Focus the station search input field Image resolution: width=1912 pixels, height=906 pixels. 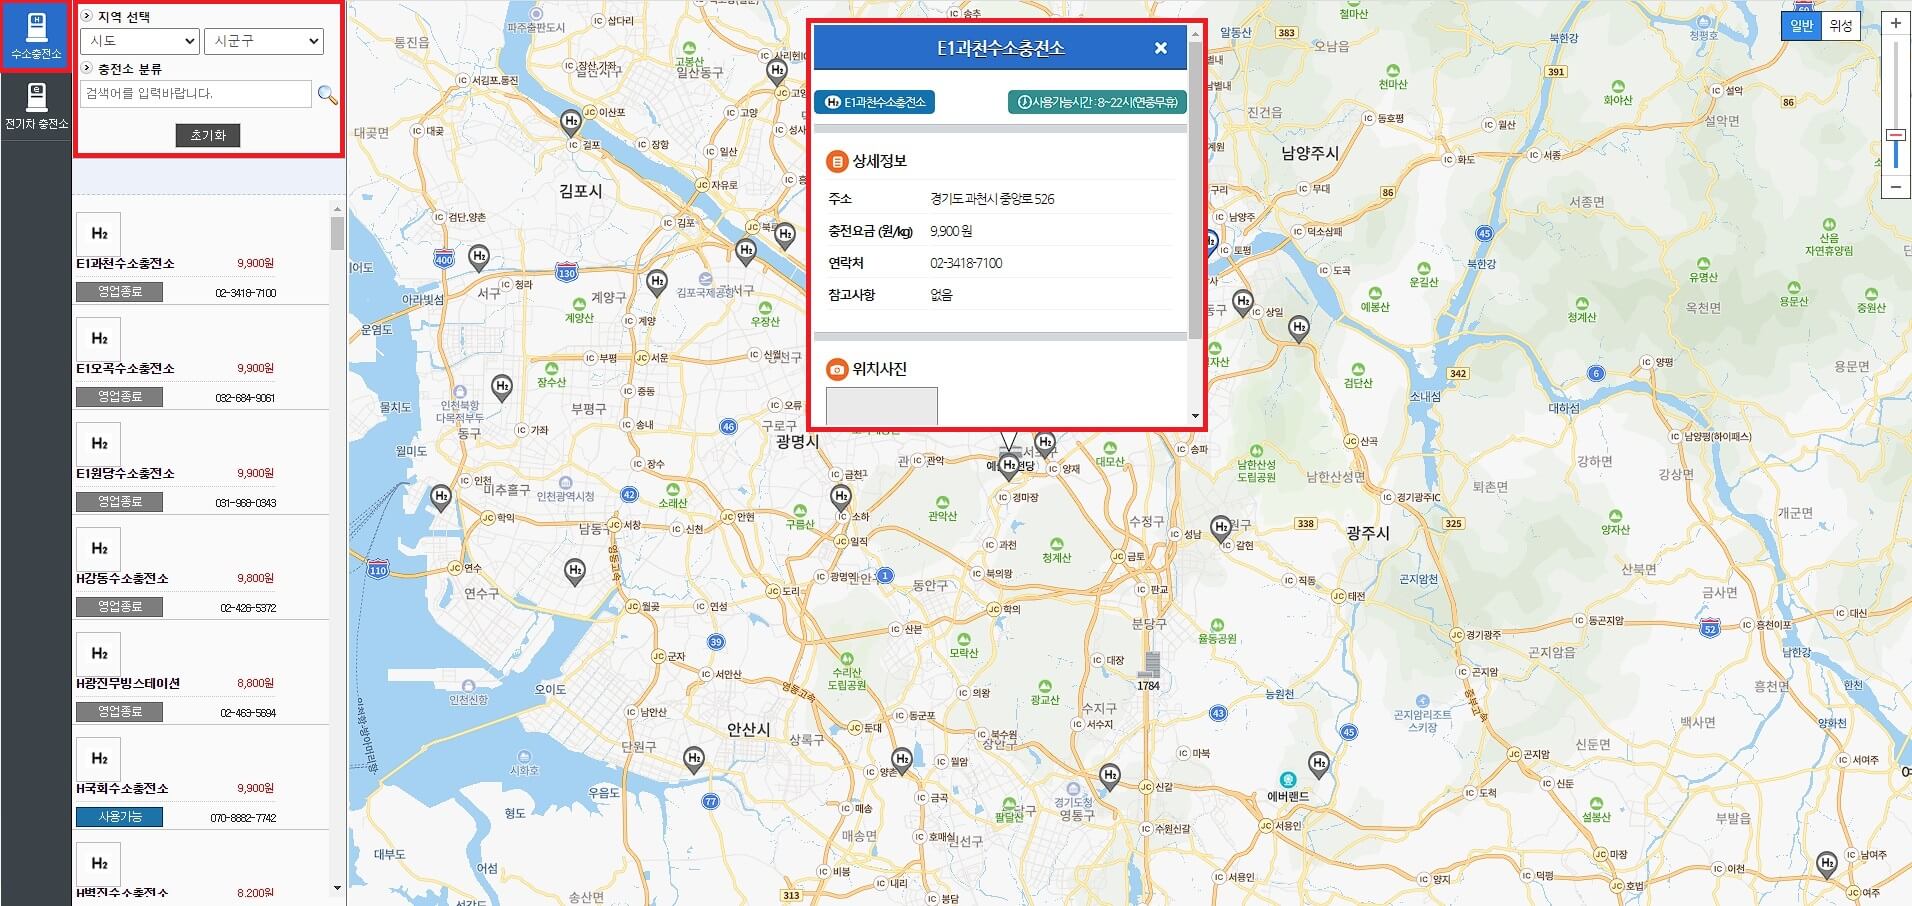pos(195,93)
